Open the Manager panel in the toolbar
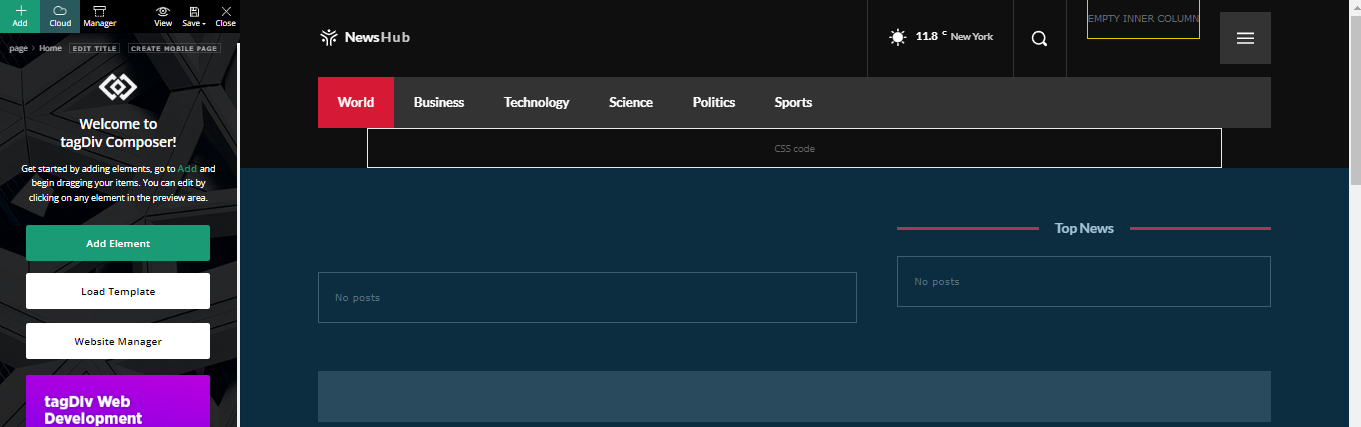The height and width of the screenshot is (427, 1361). coord(99,16)
